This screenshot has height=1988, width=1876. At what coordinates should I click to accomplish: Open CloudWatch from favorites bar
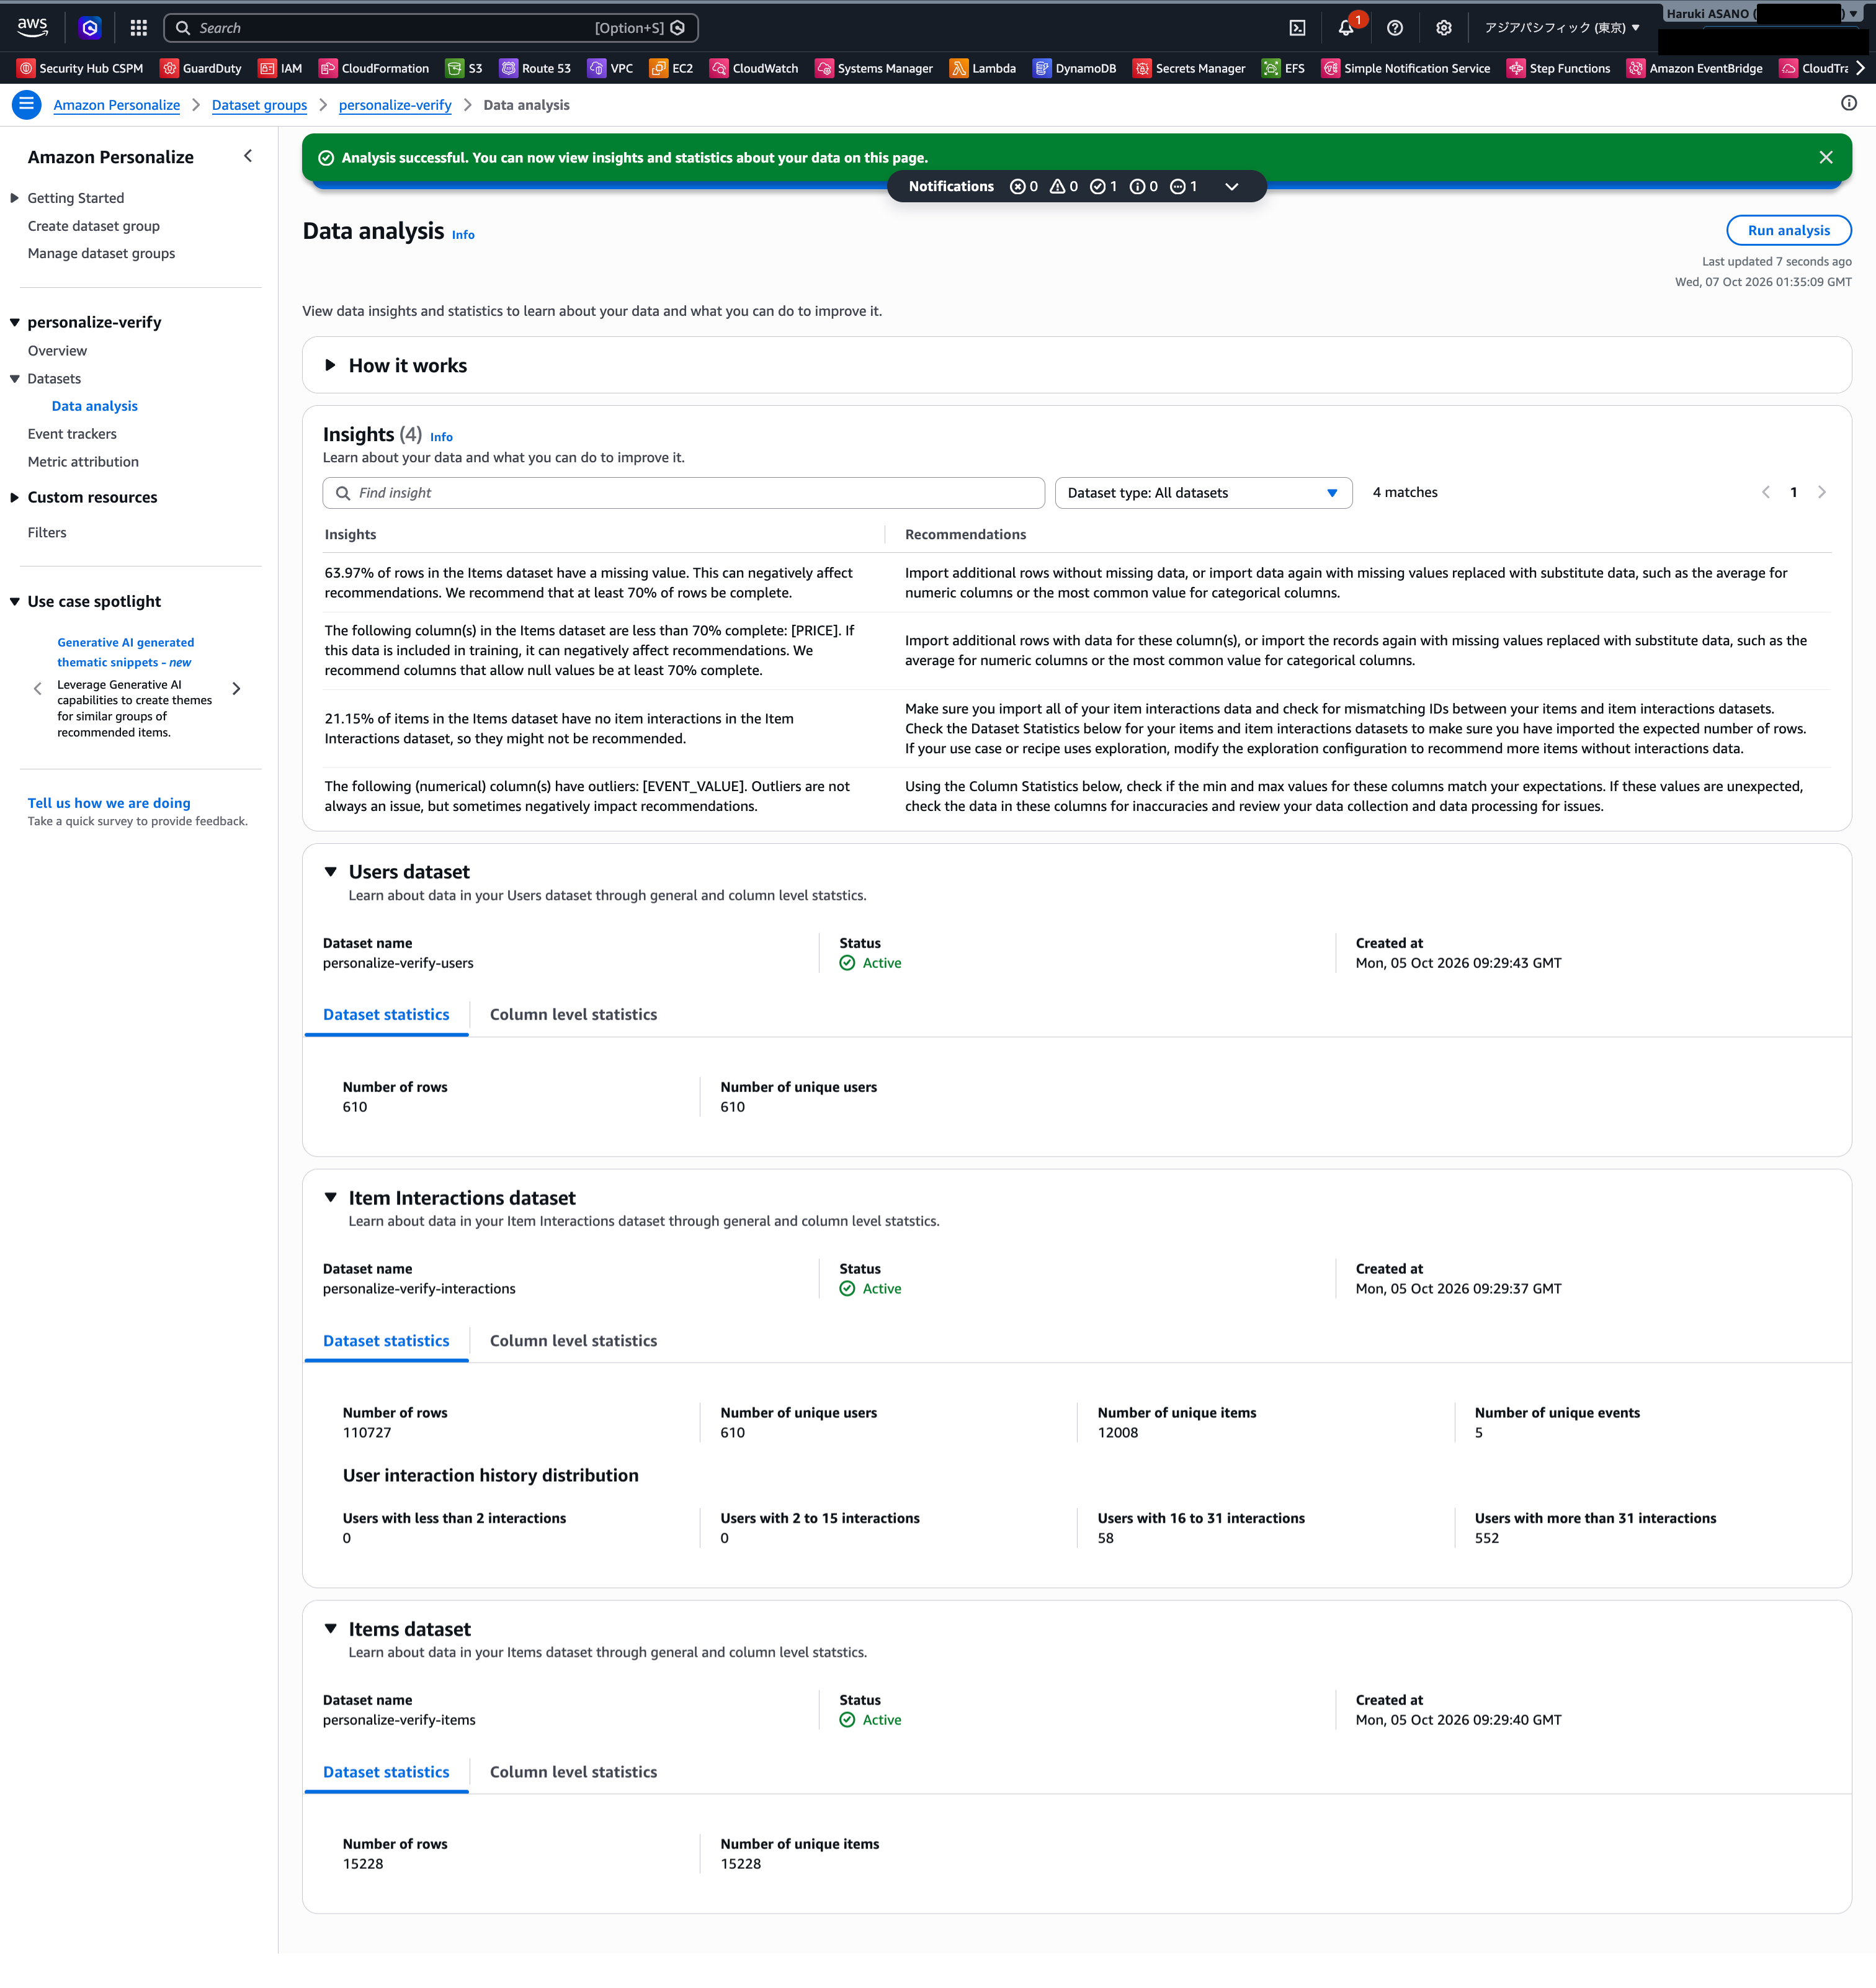[754, 68]
